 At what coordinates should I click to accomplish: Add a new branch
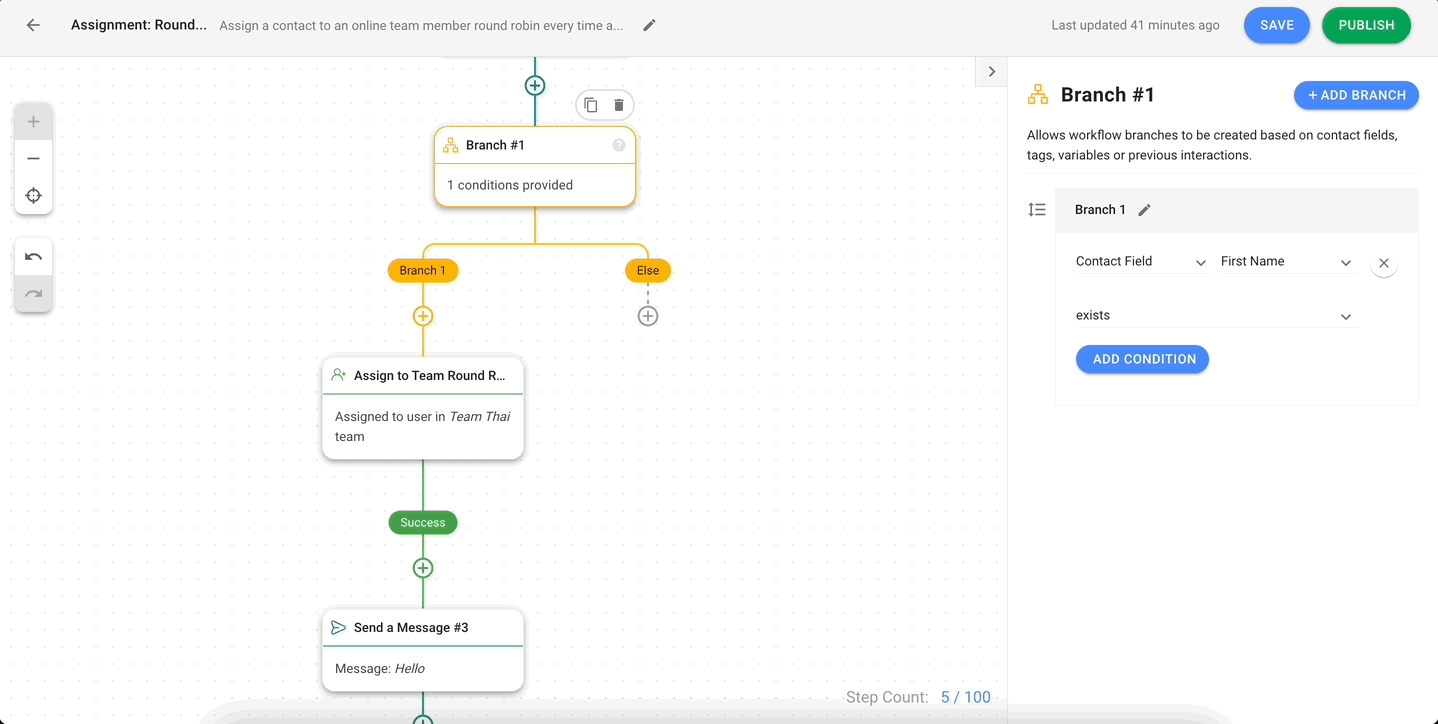[1356, 95]
